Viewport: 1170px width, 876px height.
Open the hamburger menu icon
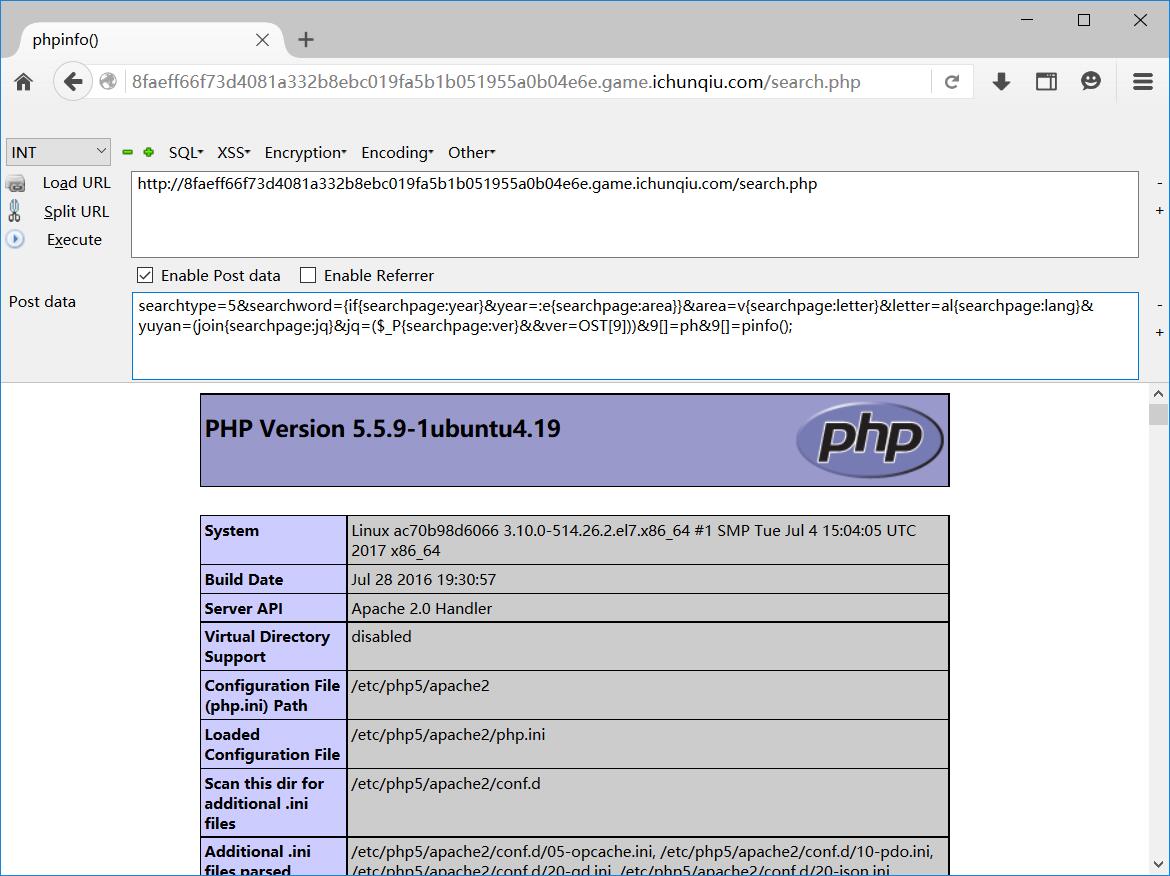click(x=1143, y=82)
